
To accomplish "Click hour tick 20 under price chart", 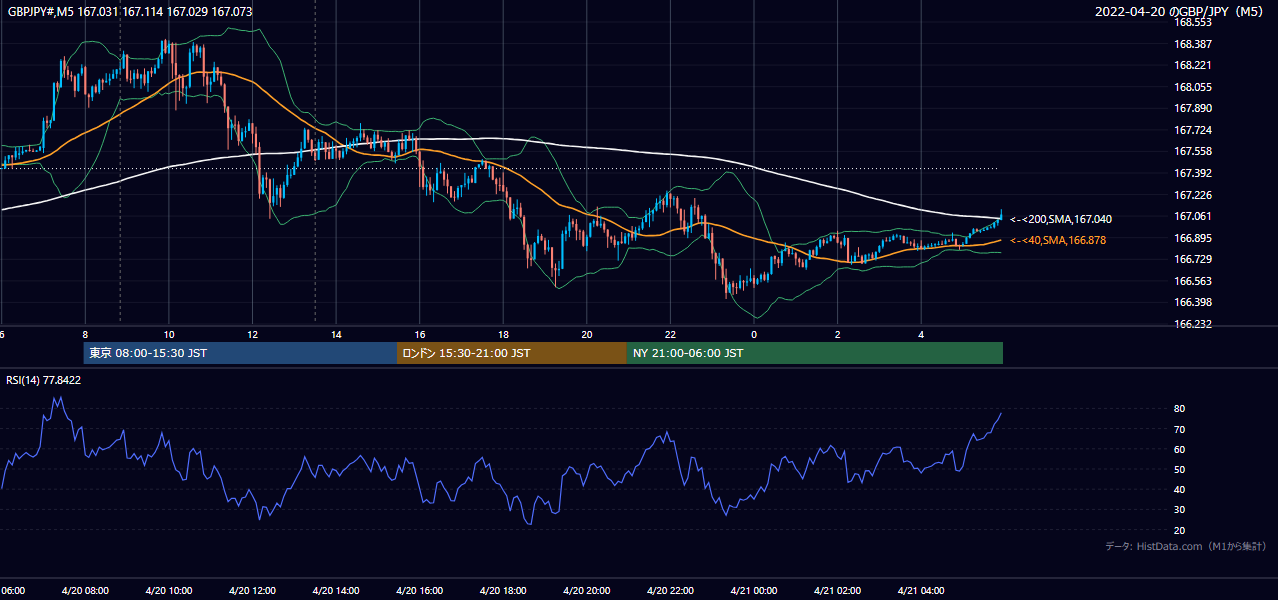I will click(x=587, y=334).
